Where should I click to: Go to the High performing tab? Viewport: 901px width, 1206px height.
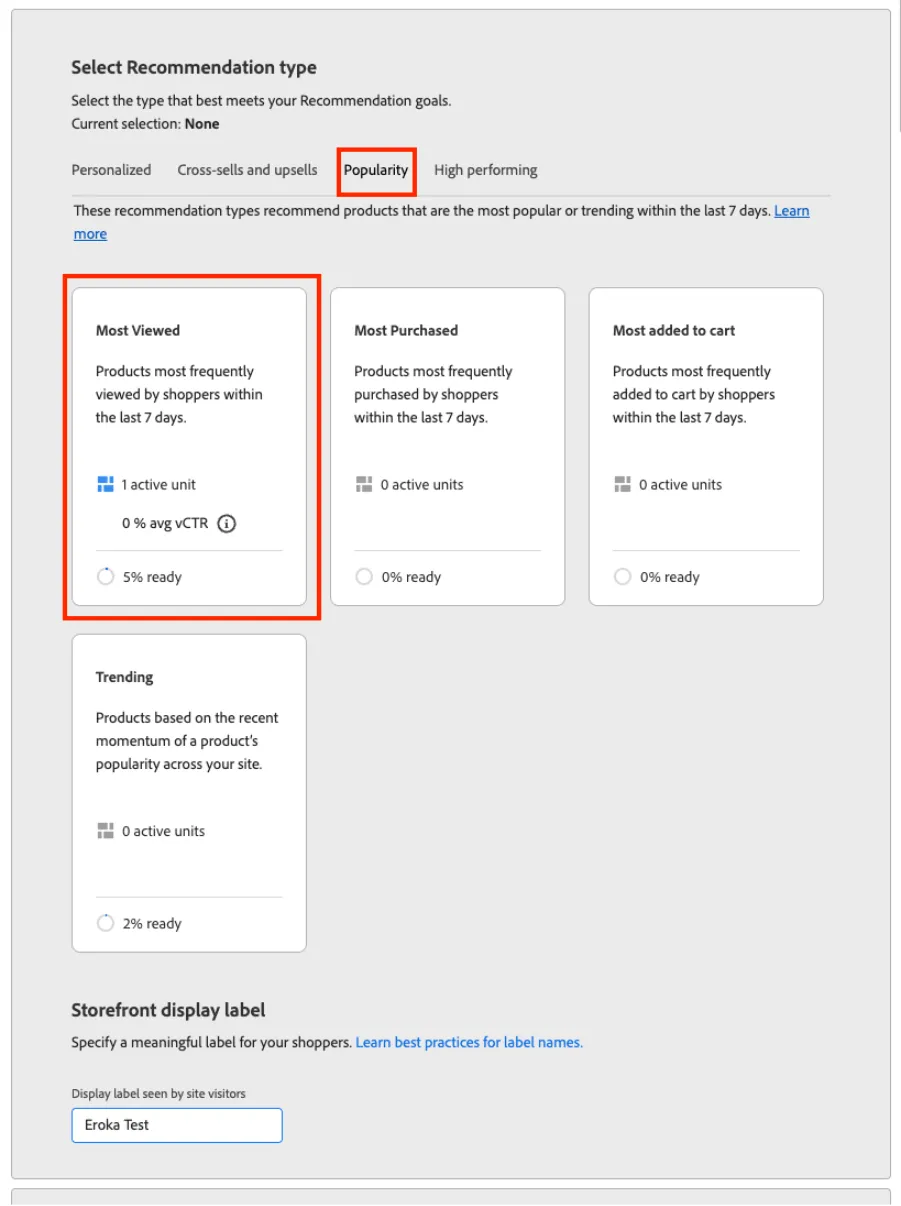pos(486,170)
